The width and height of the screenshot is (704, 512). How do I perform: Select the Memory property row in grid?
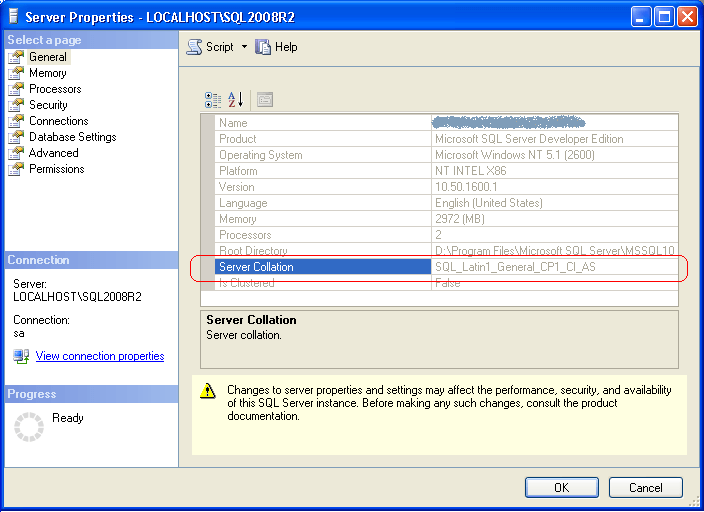(446, 219)
